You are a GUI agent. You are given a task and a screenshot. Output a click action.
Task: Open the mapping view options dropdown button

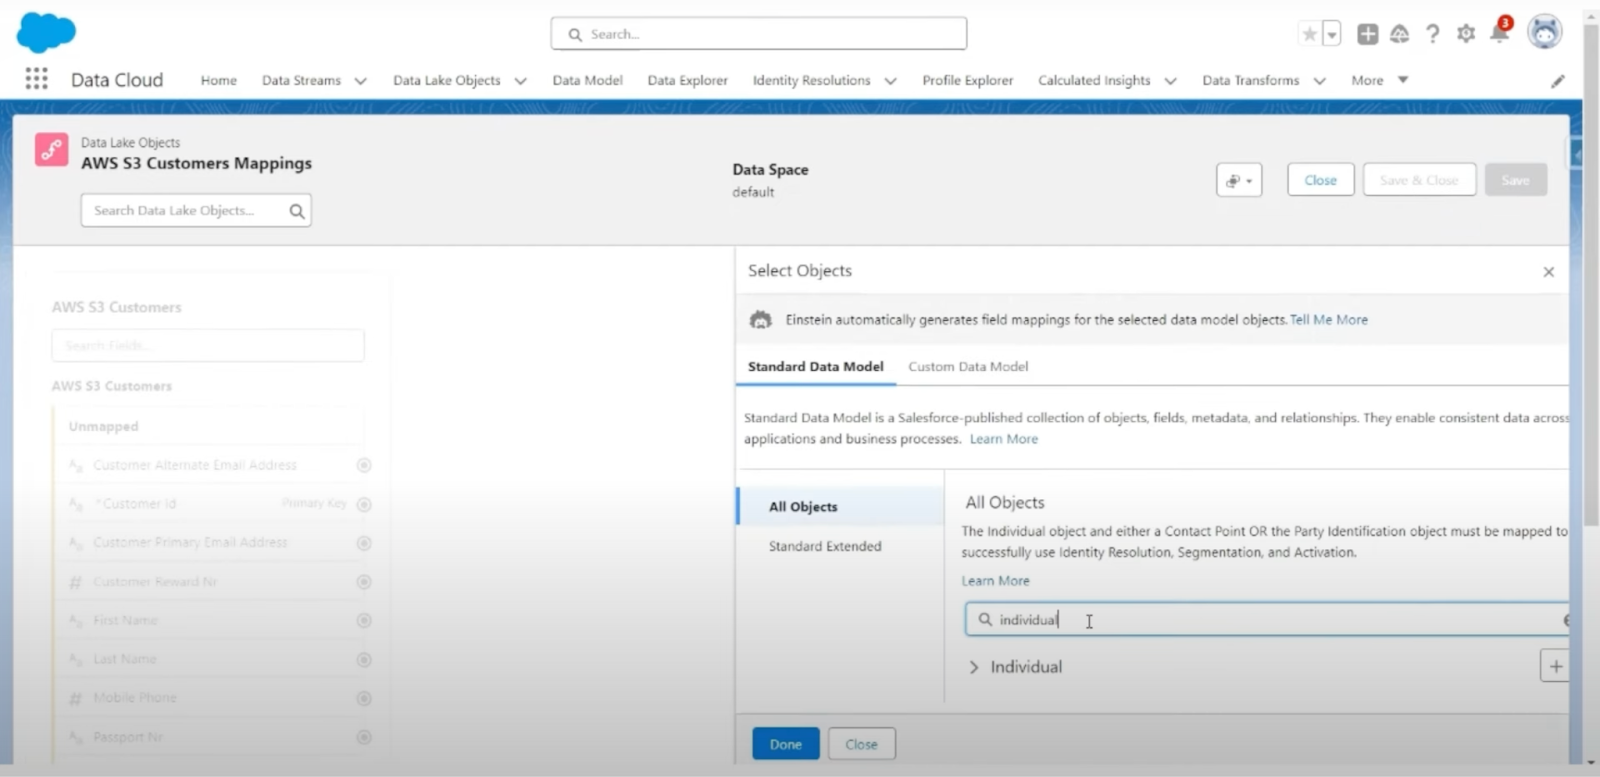click(1239, 180)
